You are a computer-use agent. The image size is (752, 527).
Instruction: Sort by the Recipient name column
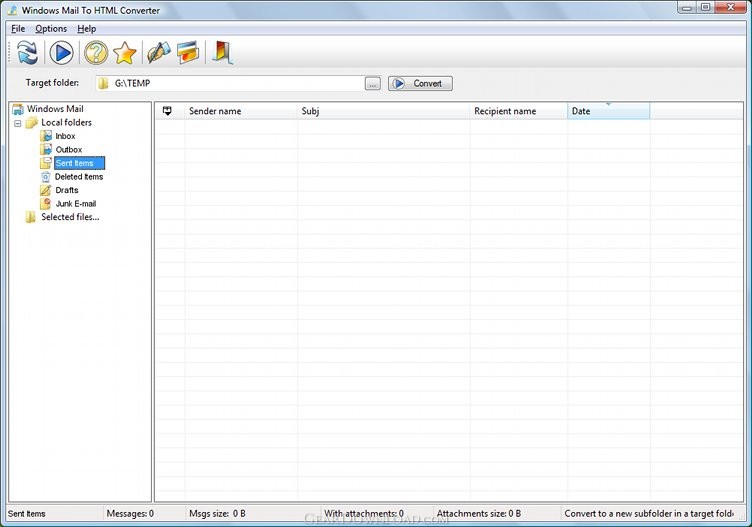pos(518,111)
